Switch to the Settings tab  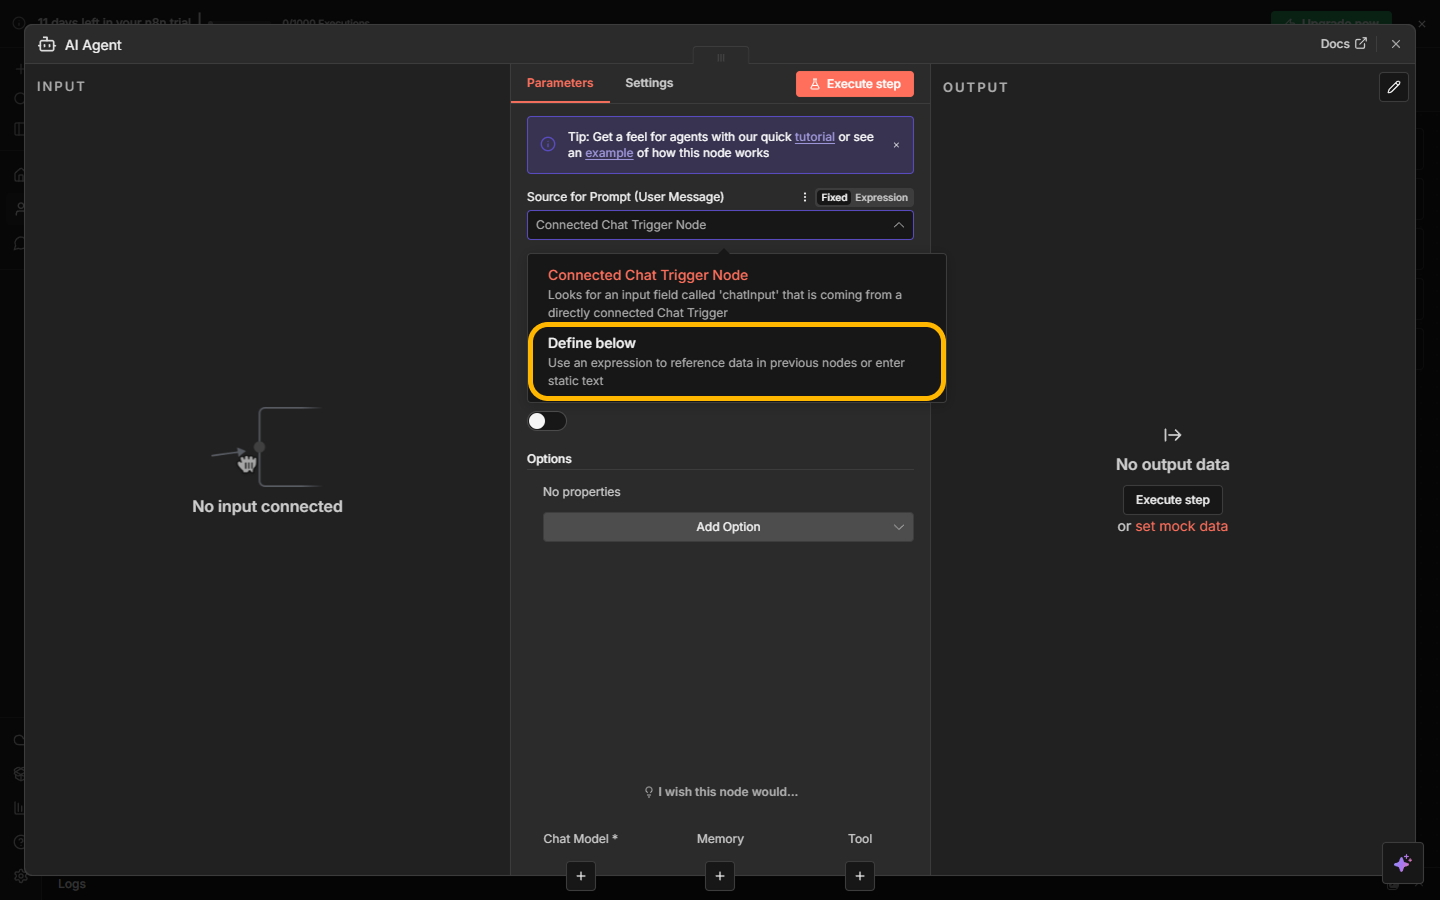tap(649, 83)
